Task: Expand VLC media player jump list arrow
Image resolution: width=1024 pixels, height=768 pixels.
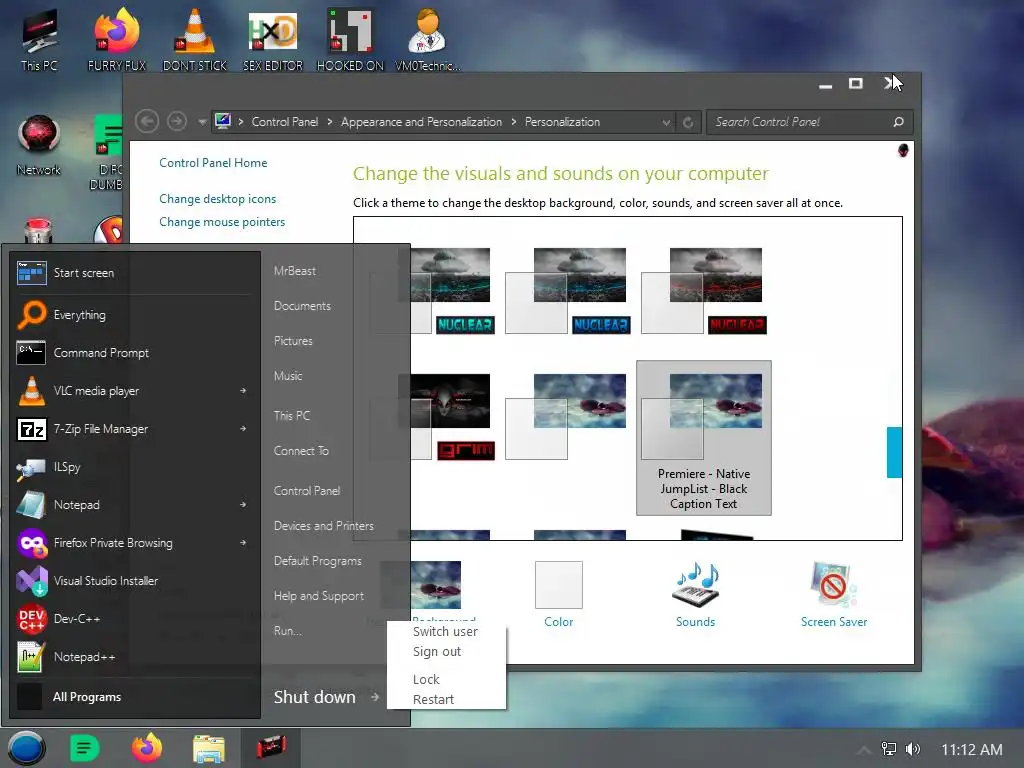Action: coord(243,391)
